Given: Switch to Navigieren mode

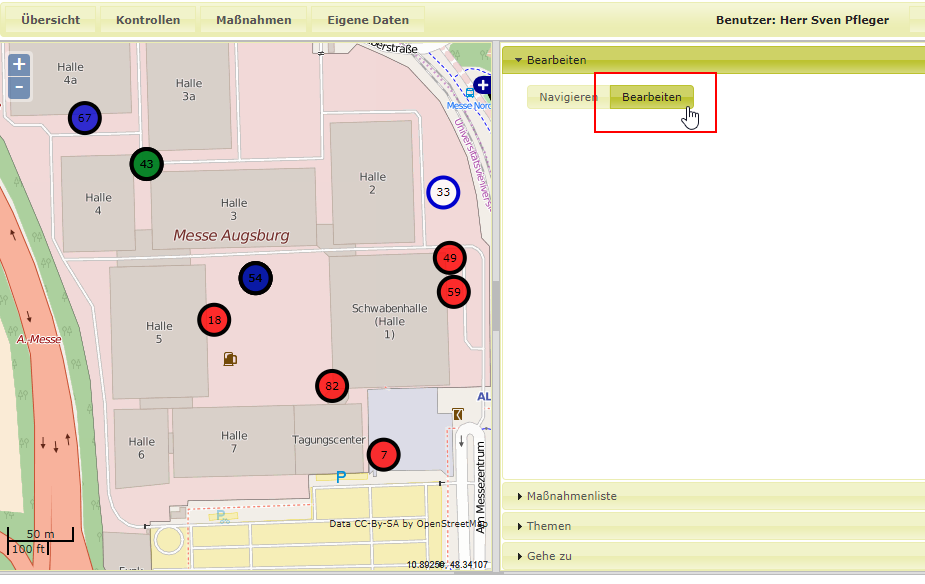Looking at the screenshot, I should tap(568, 98).
